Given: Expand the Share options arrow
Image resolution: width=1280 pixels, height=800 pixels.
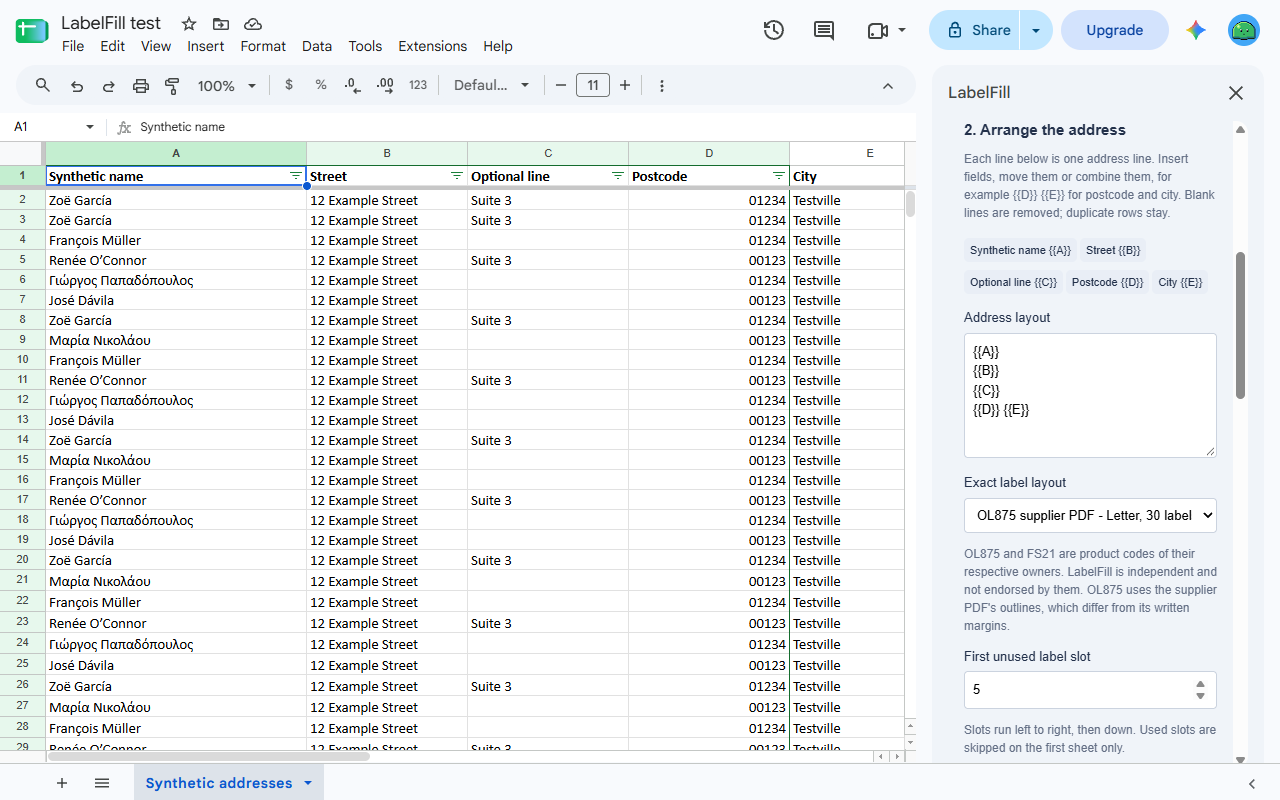Looking at the screenshot, I should coord(1036,30).
